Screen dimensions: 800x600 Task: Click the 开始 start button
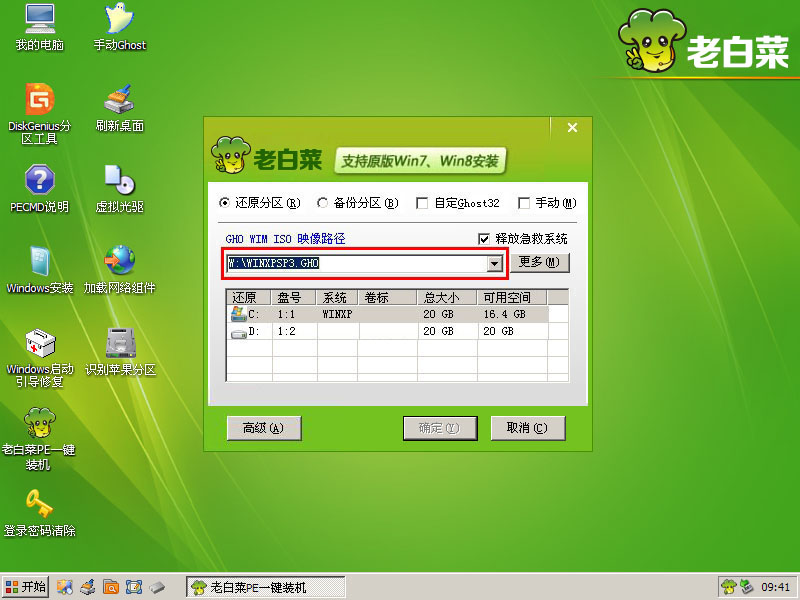click(25, 587)
